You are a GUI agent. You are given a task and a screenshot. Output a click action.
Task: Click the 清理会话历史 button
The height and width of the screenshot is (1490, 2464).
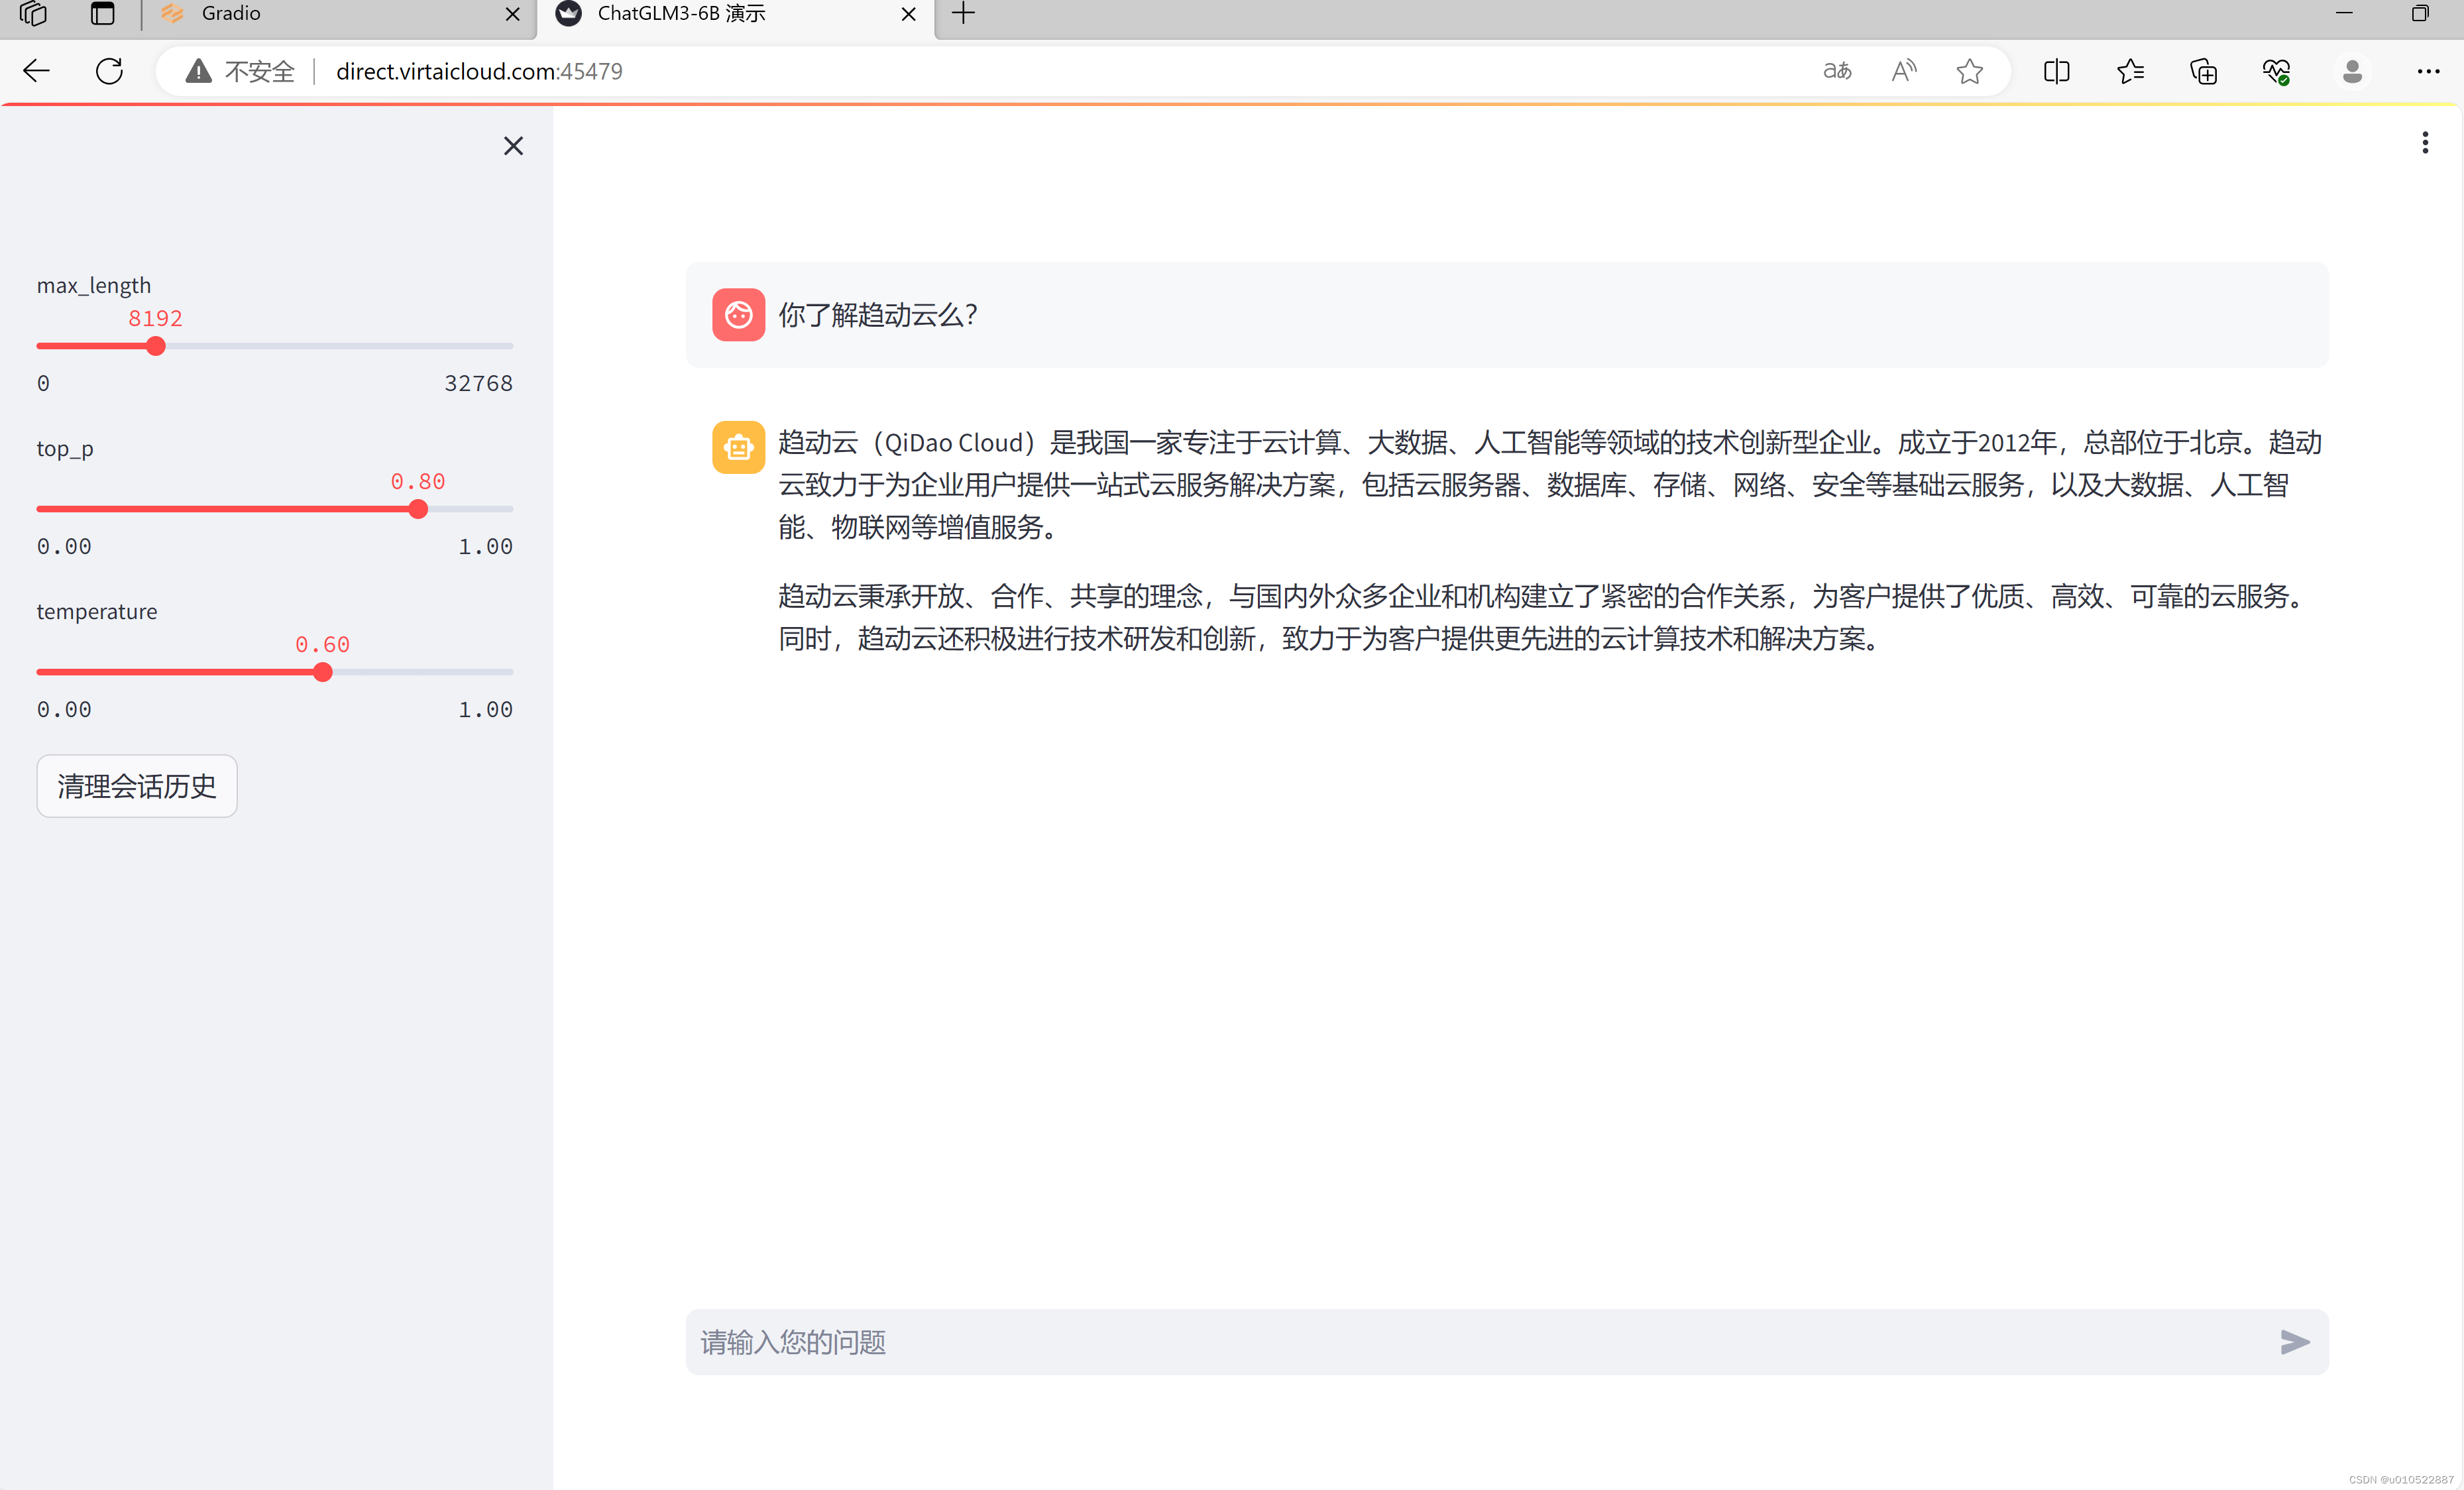pos(137,786)
